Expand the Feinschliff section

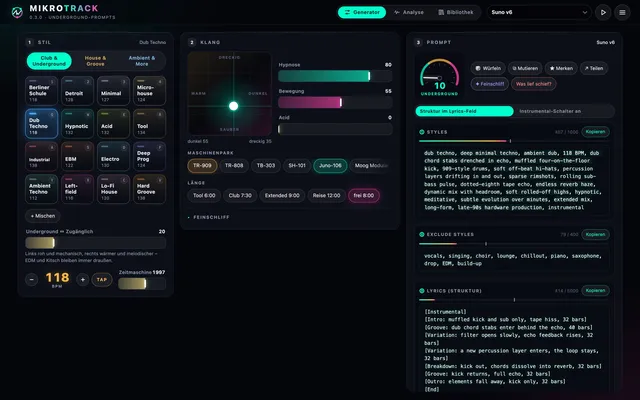coord(209,218)
